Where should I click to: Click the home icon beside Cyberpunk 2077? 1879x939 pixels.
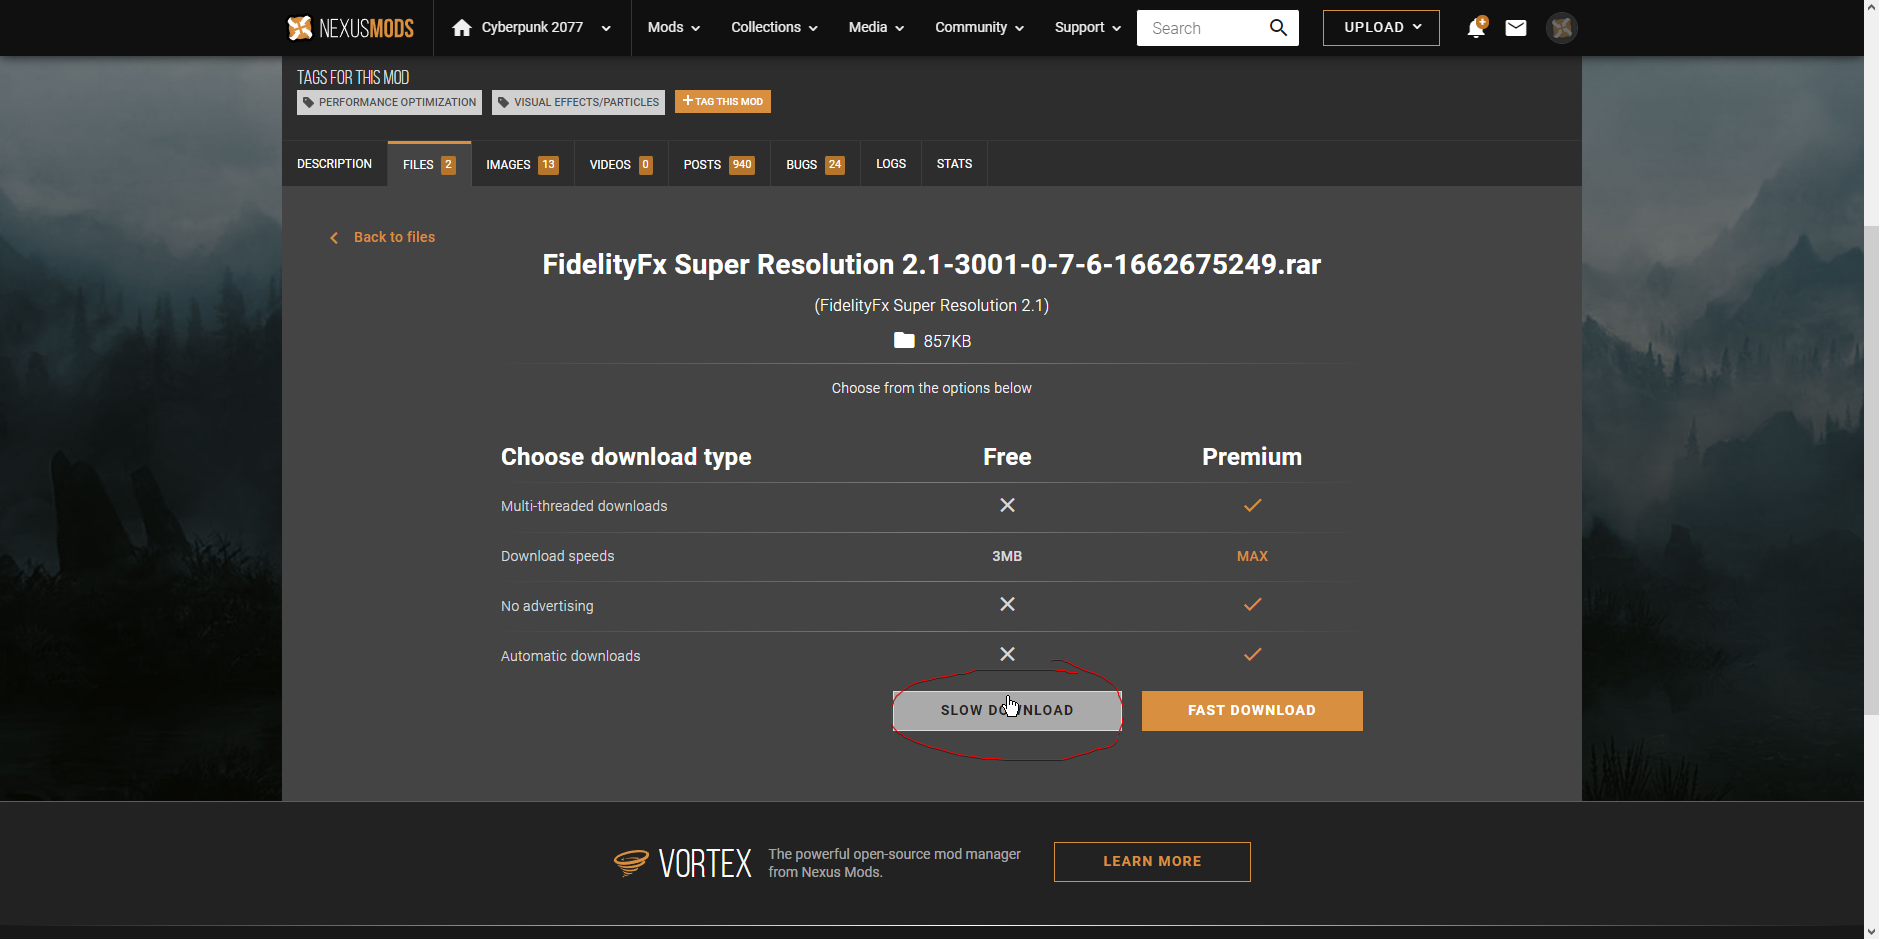tap(461, 28)
